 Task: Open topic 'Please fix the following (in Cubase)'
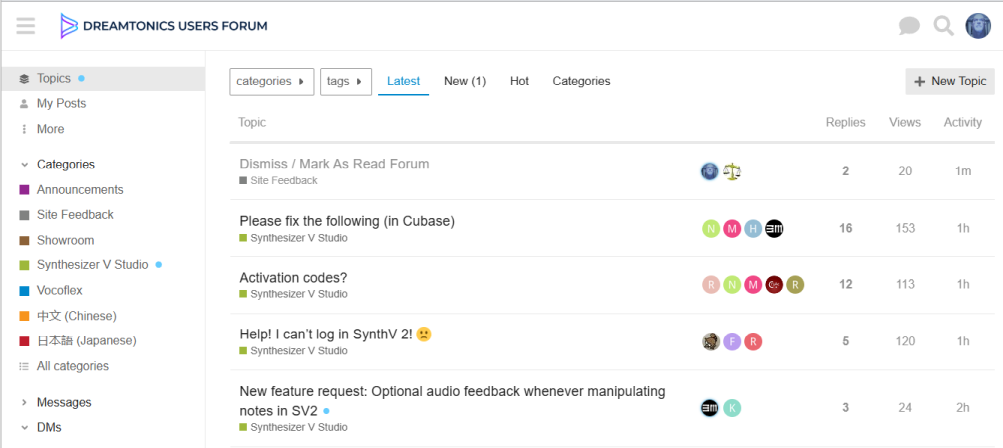[x=347, y=221]
